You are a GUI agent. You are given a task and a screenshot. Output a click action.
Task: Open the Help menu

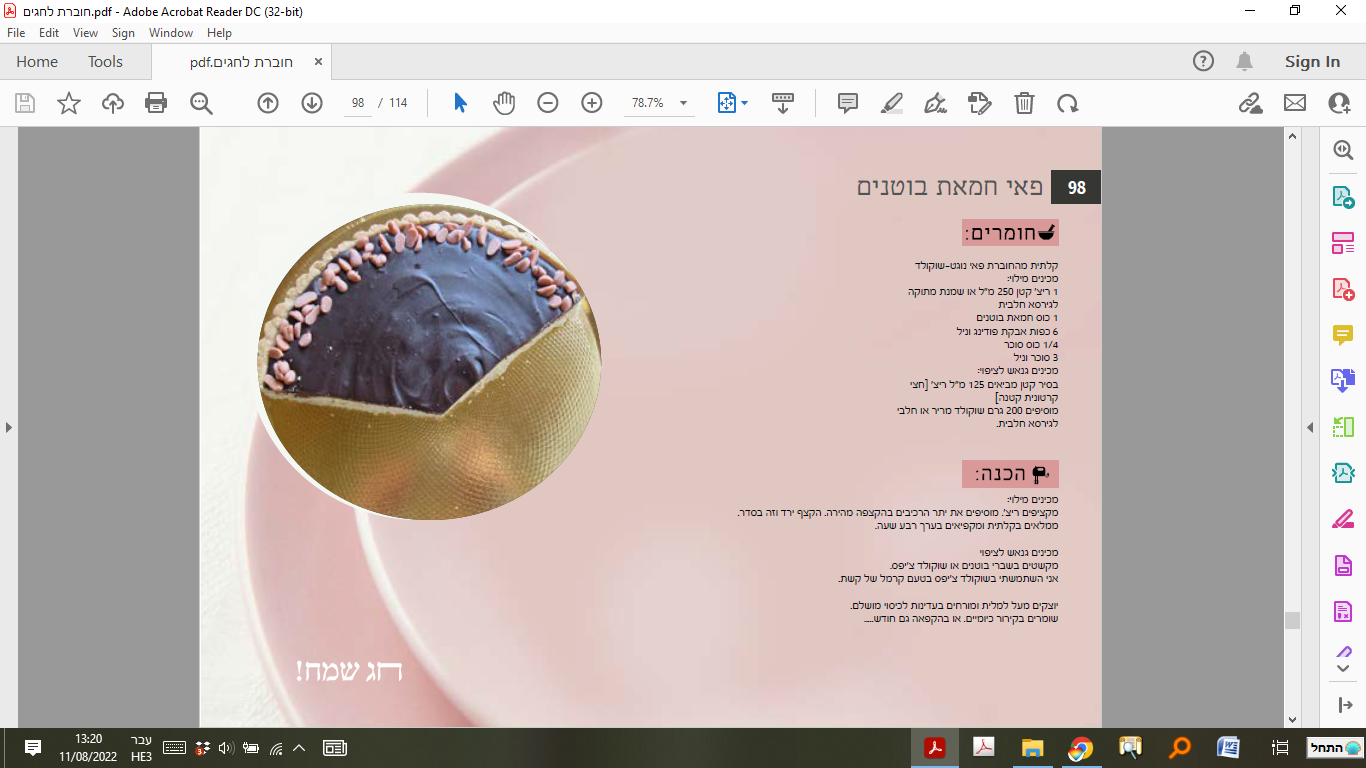point(219,33)
